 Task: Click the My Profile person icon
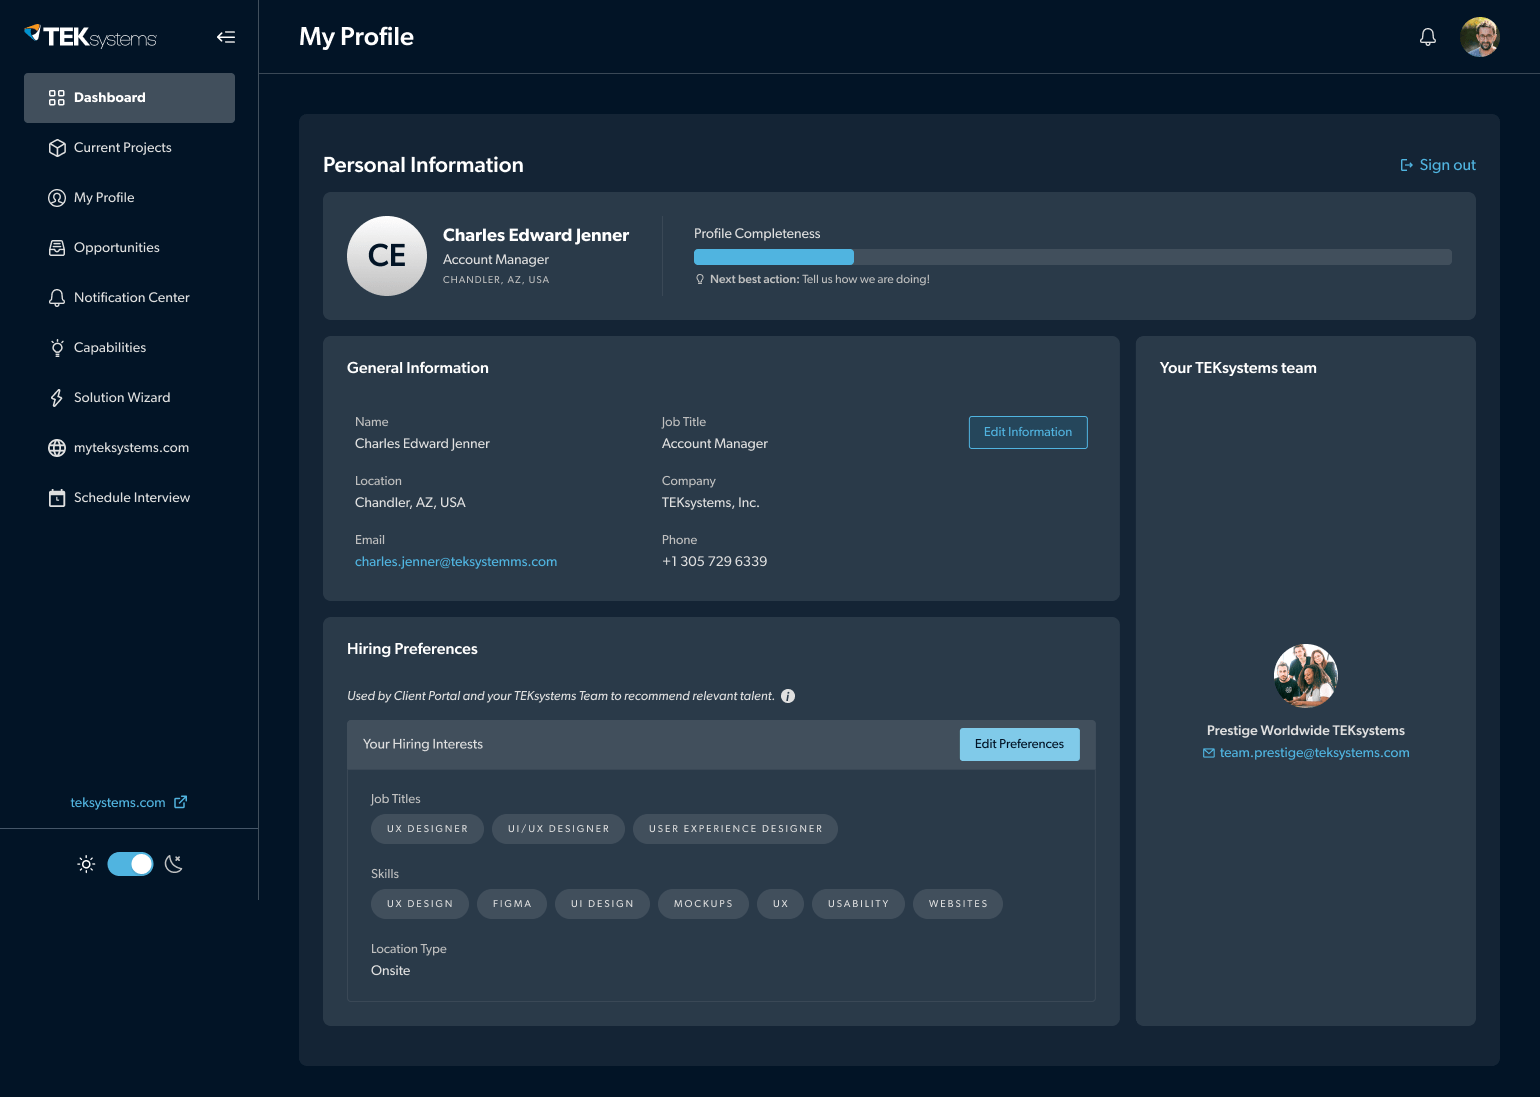click(x=57, y=198)
